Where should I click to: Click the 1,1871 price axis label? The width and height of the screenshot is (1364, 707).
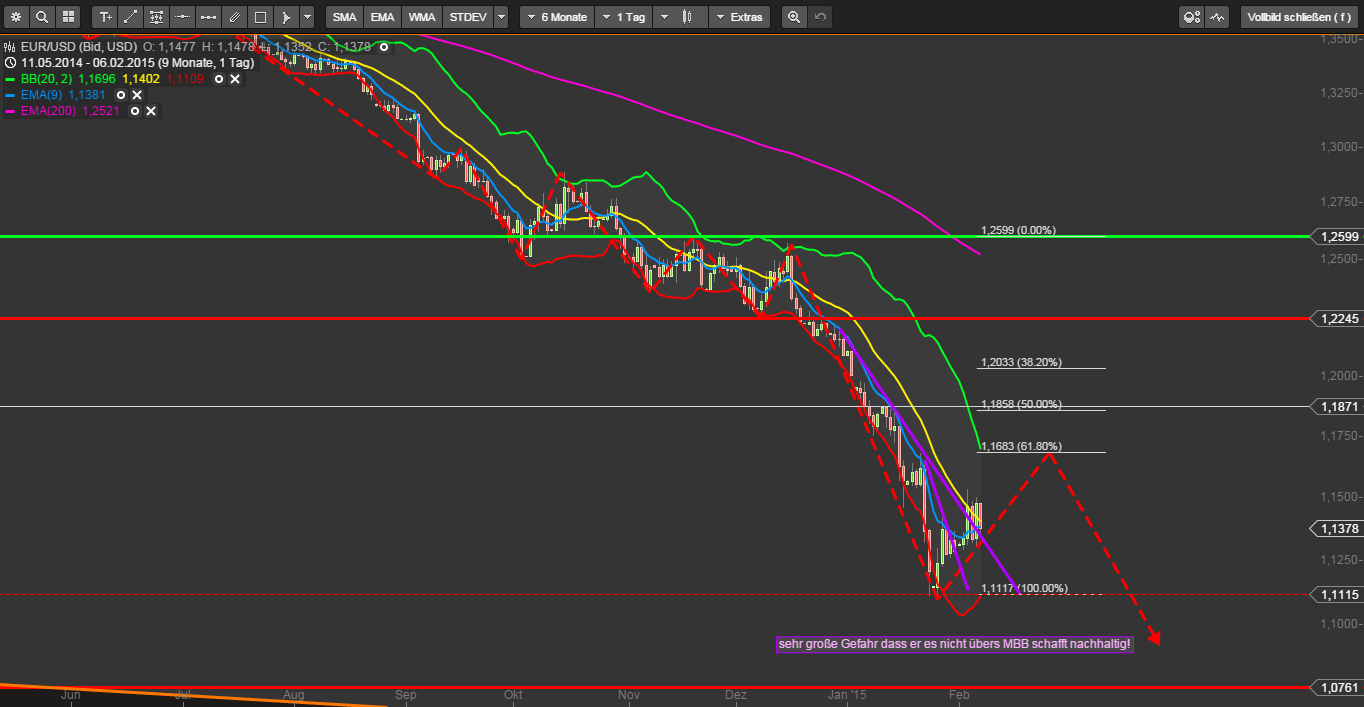coord(1337,407)
